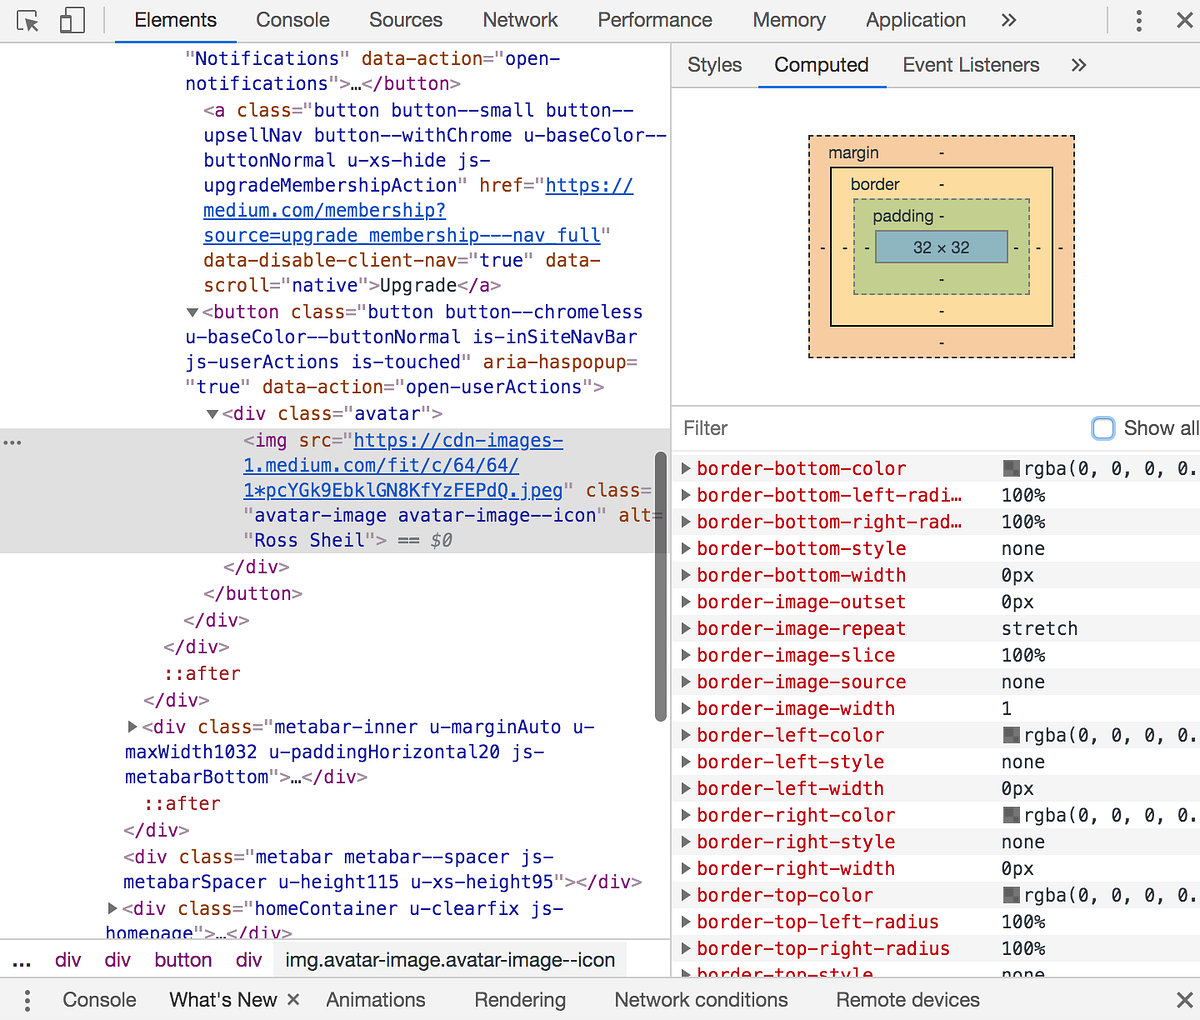Switch to the Console tab in top bar
The width and height of the screenshot is (1200, 1020).
click(x=292, y=20)
